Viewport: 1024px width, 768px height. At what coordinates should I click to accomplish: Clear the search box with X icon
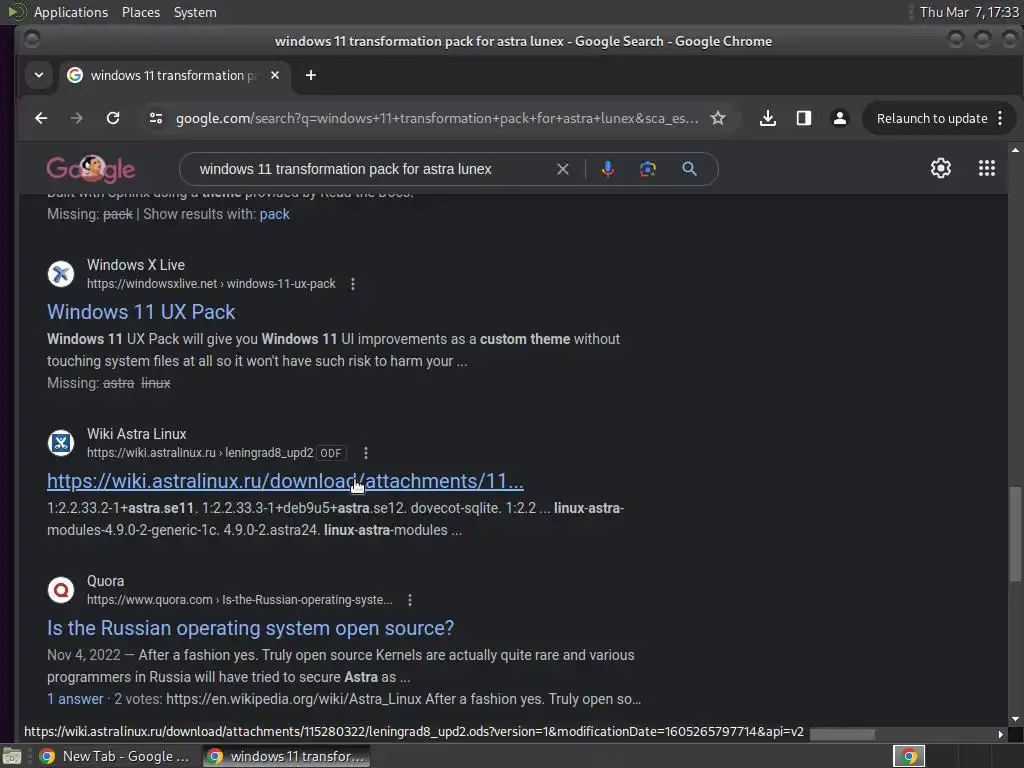pos(562,169)
